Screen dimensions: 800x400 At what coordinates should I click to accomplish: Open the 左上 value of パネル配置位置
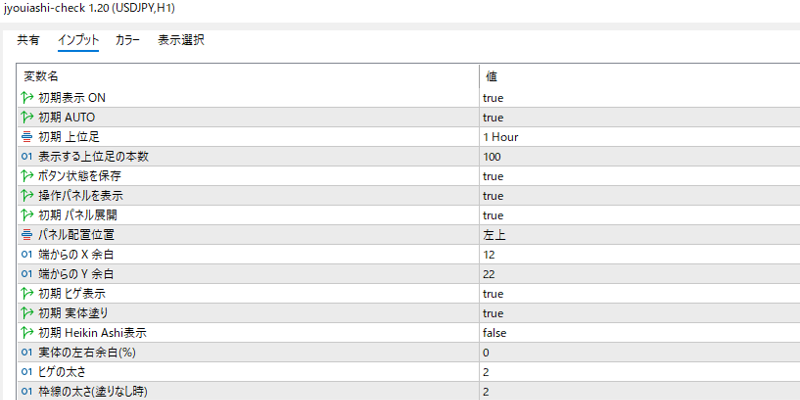tap(640, 235)
